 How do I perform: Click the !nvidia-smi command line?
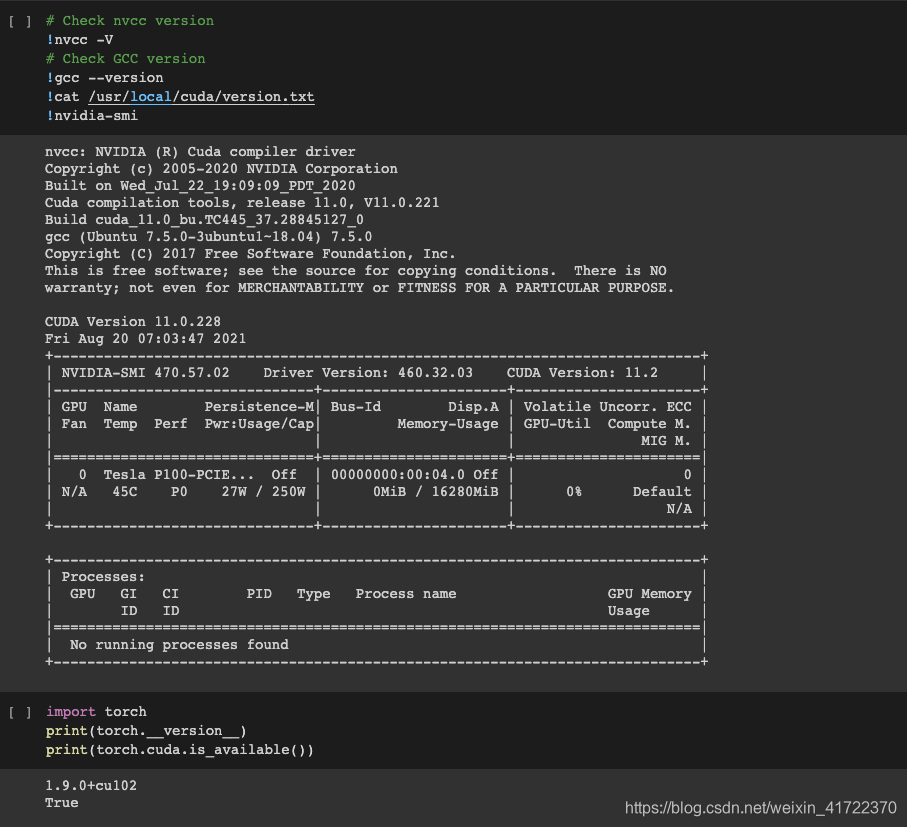tap(96, 115)
